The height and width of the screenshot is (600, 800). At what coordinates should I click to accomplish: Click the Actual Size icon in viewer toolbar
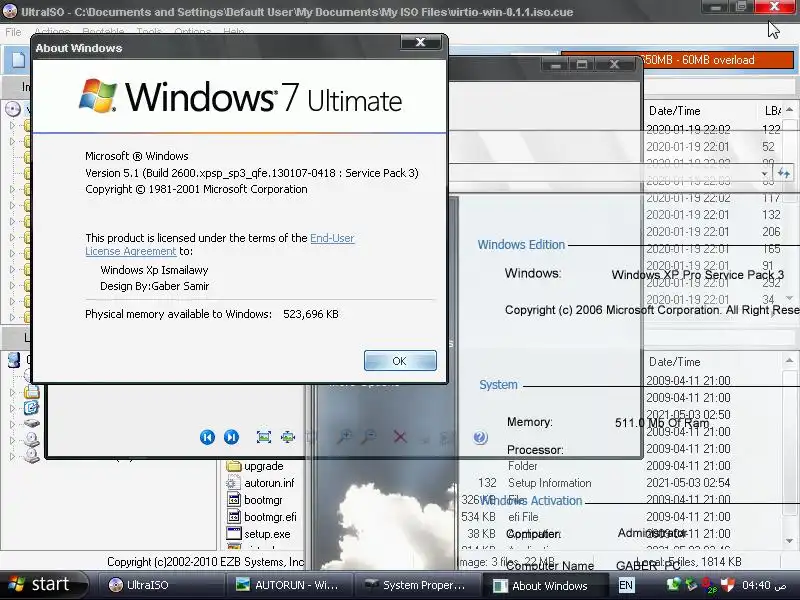[288, 437]
